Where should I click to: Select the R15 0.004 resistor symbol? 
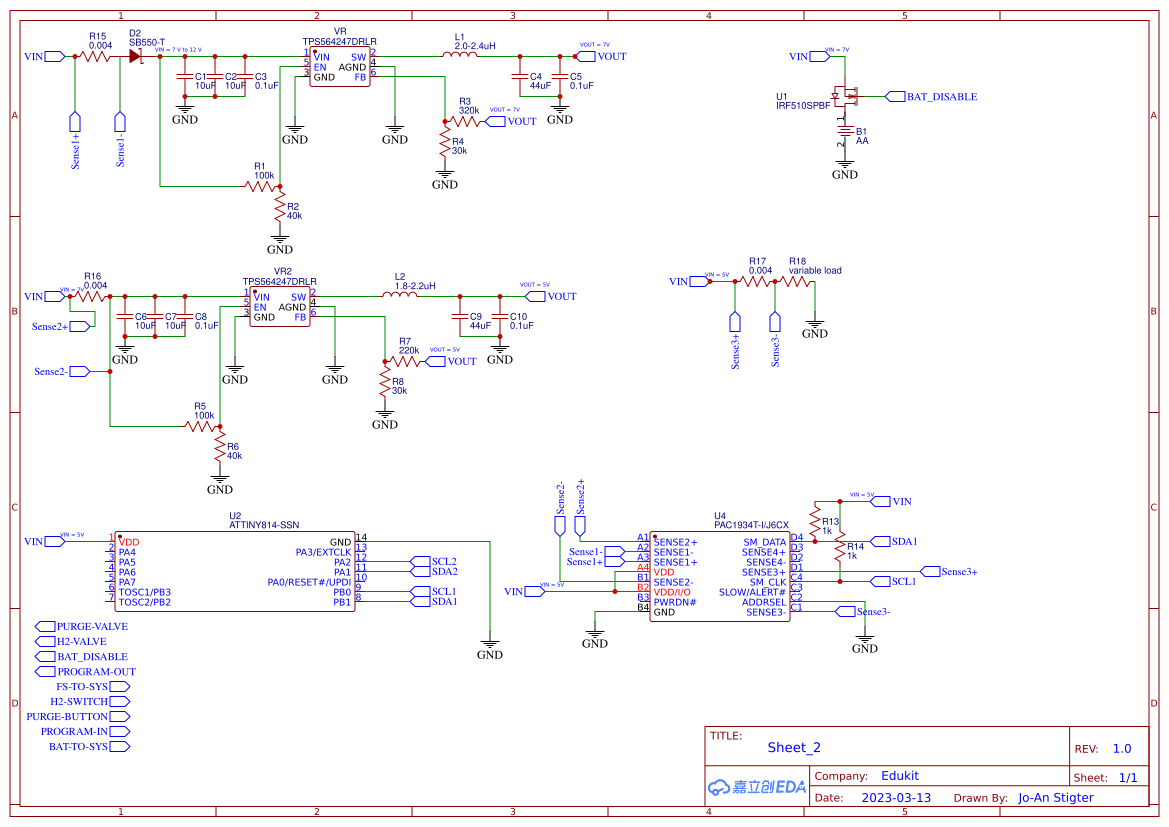point(95,56)
